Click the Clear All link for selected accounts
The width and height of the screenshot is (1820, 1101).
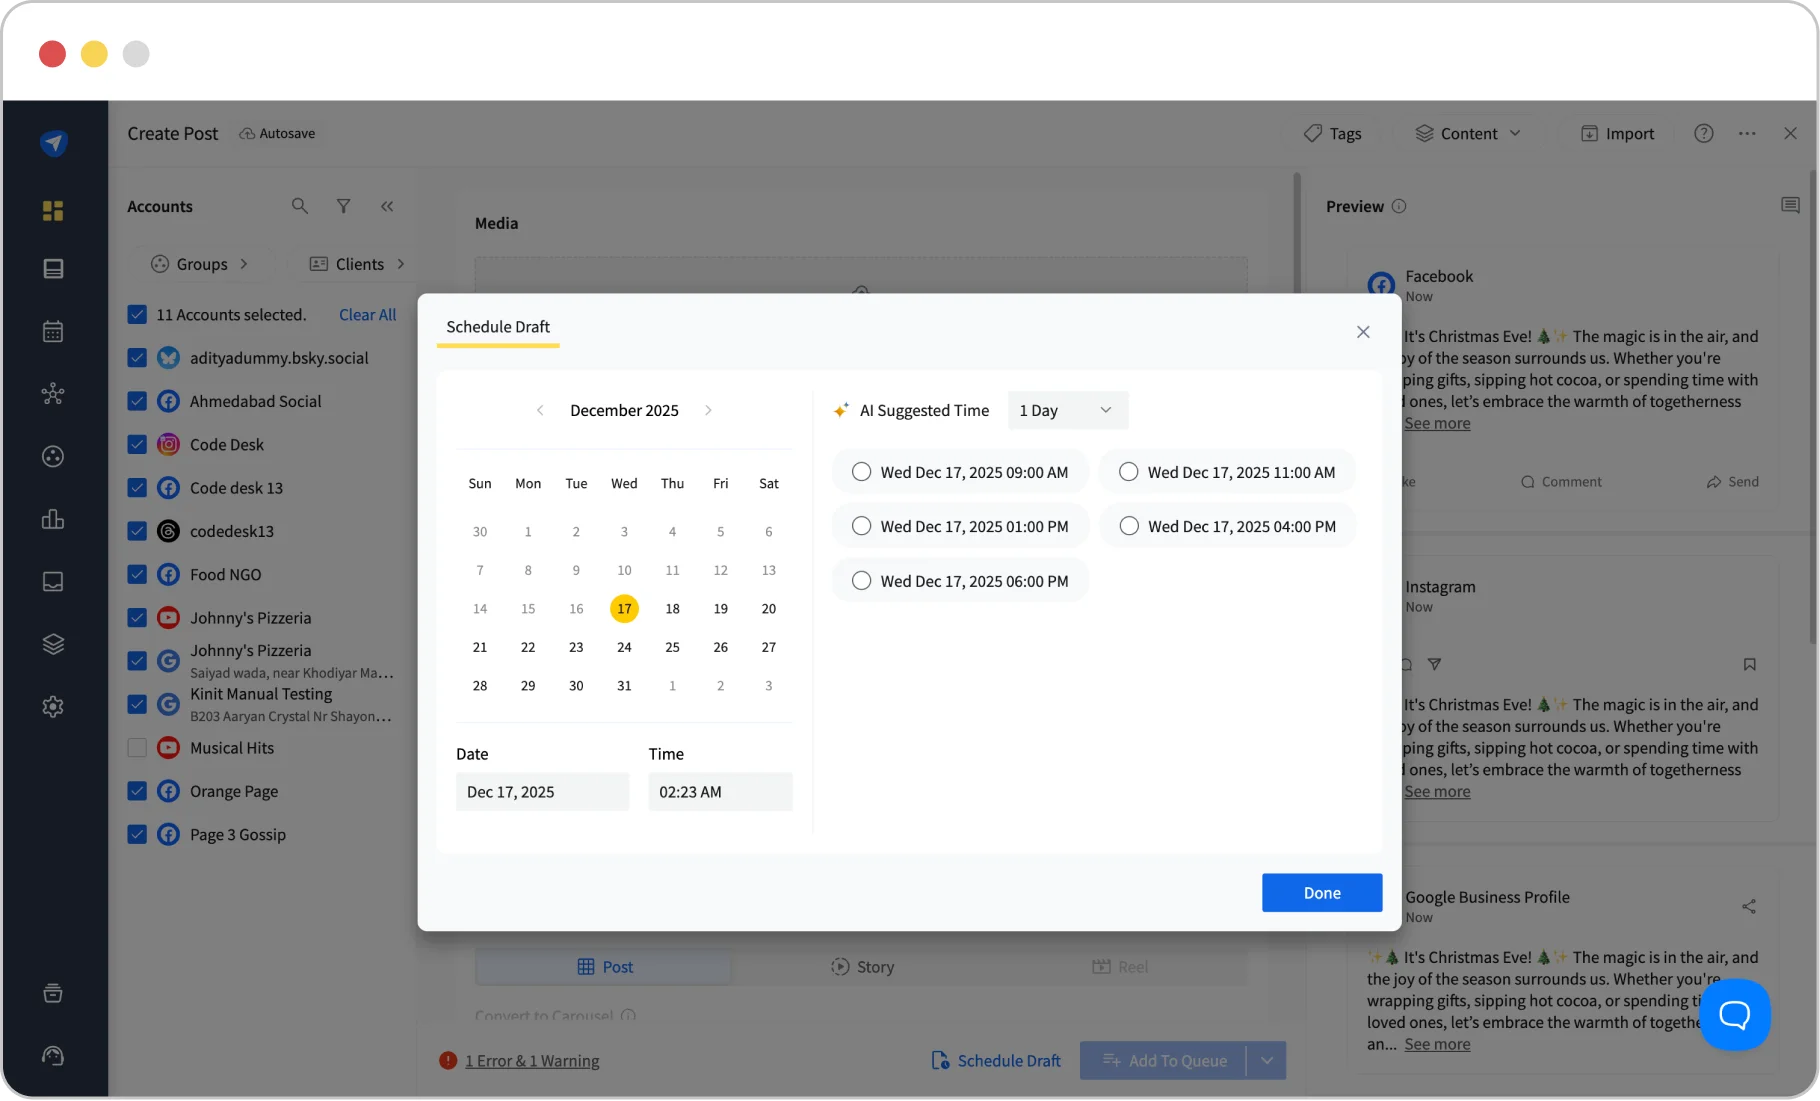pyautogui.click(x=367, y=314)
